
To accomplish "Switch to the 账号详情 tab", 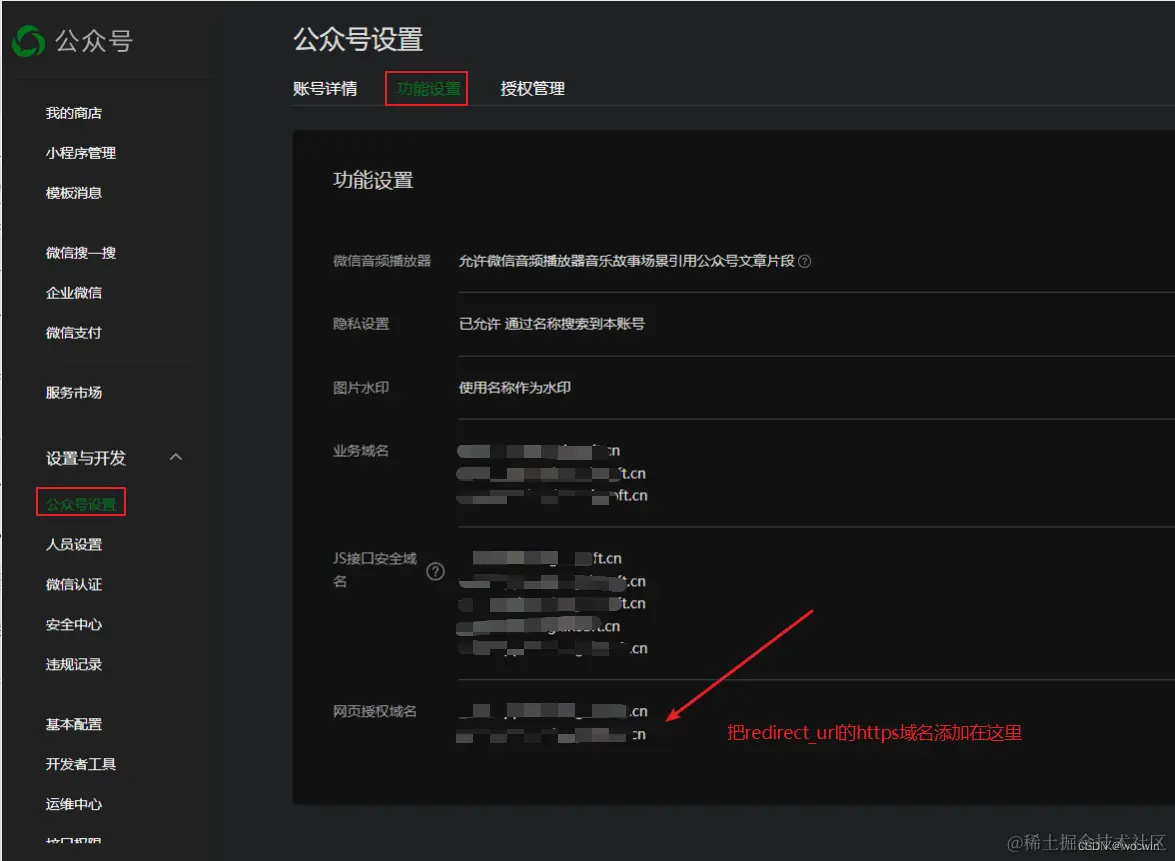I will pos(327,88).
